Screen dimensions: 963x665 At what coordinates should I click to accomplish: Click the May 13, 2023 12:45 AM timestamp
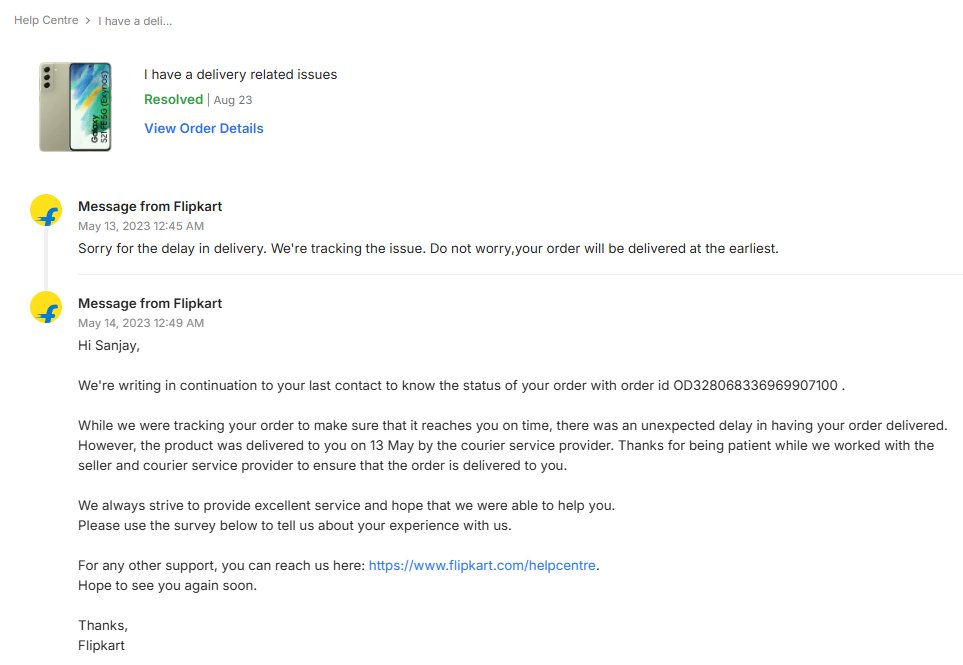click(x=141, y=226)
